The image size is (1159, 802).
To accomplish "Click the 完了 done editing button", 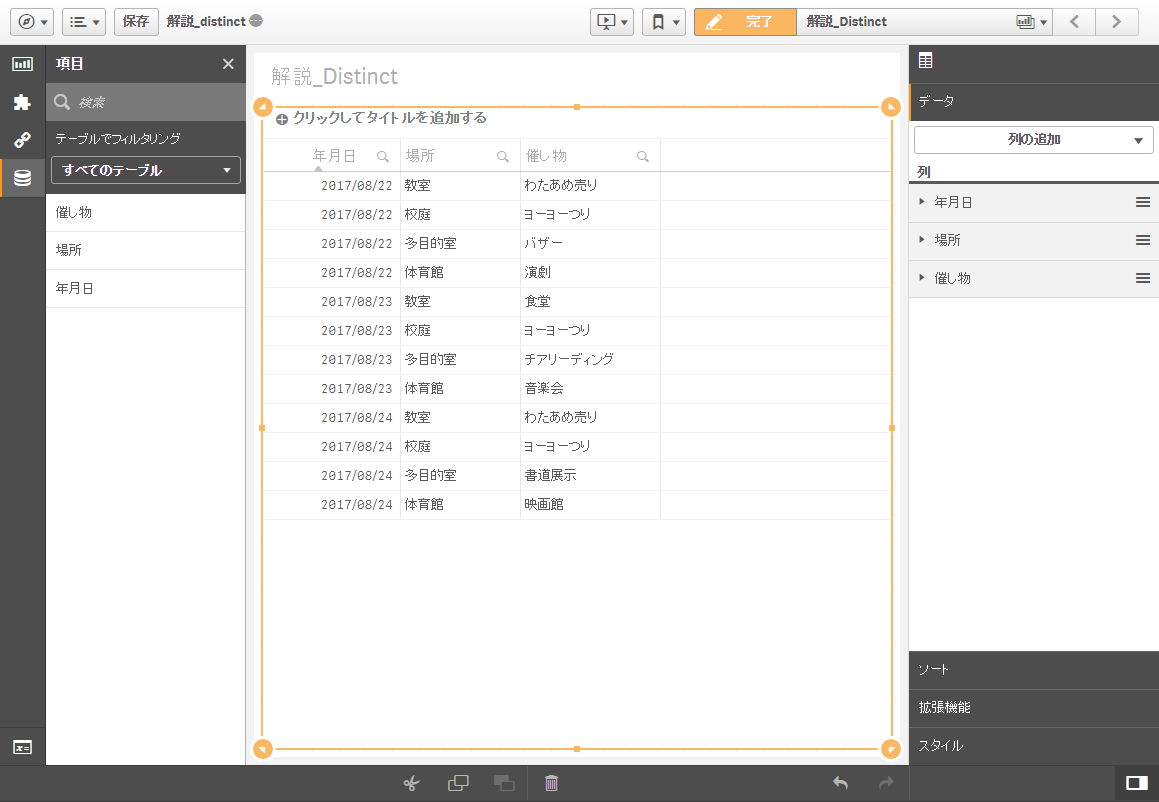I will point(745,21).
